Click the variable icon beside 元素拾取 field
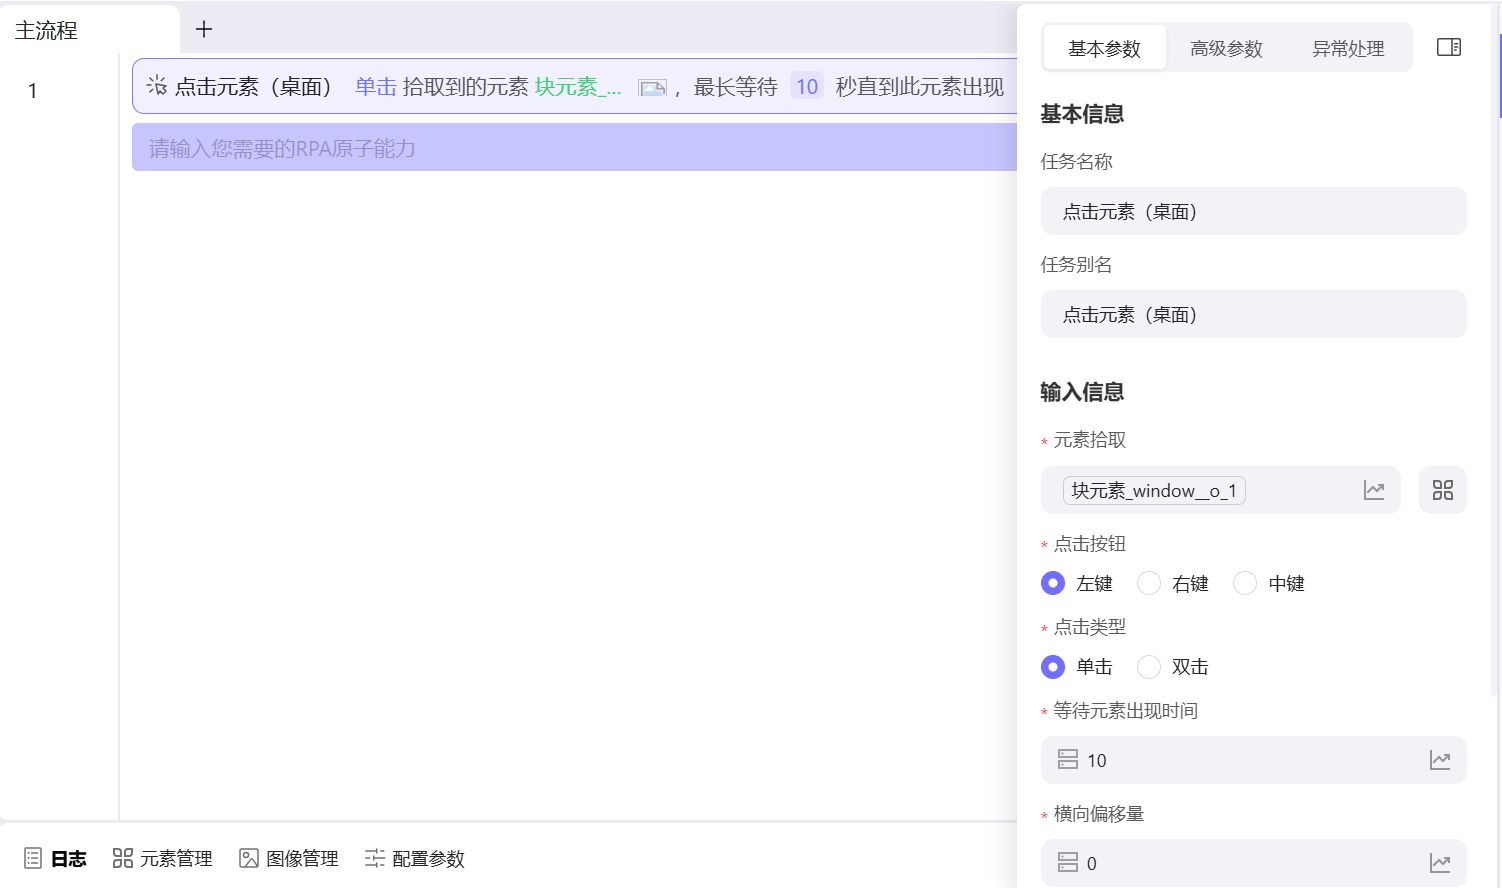 tap(1374, 490)
